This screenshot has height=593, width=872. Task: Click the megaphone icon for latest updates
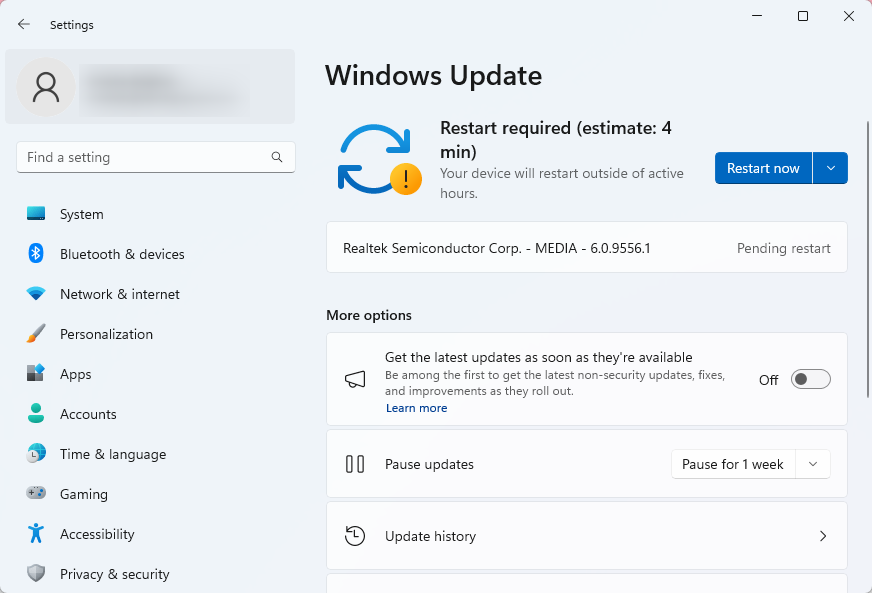coord(355,380)
